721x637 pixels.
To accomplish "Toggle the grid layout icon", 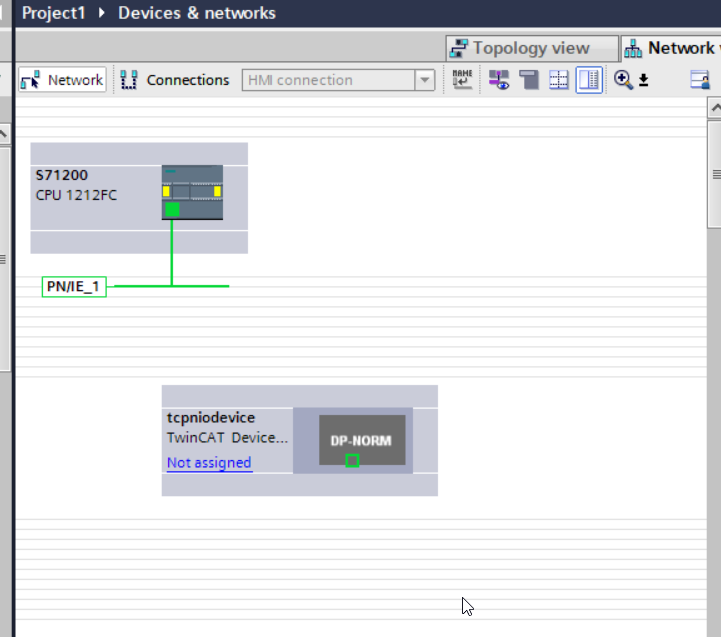I will [x=559, y=80].
